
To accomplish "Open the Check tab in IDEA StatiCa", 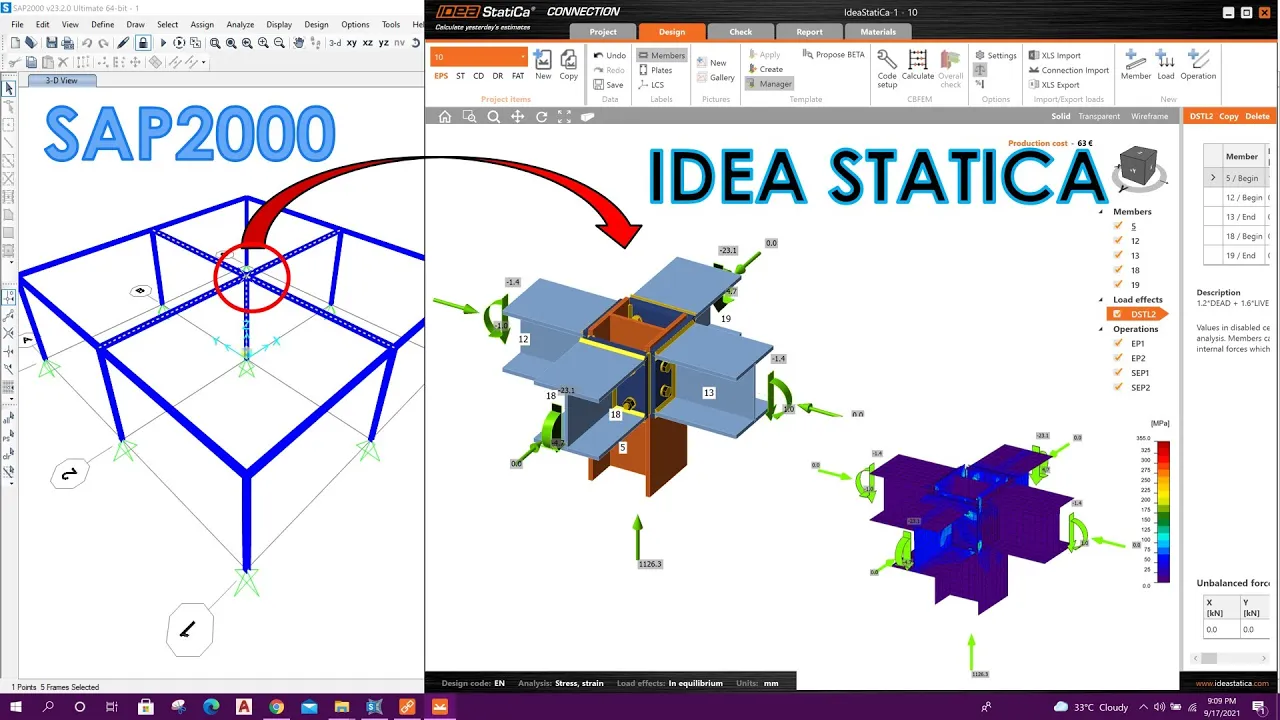I will 740,31.
